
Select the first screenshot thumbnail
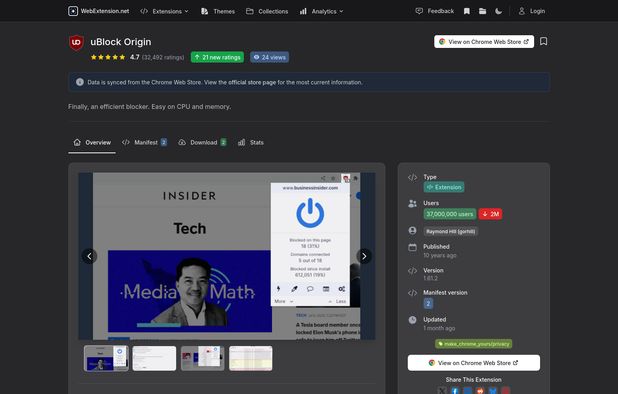click(x=106, y=358)
